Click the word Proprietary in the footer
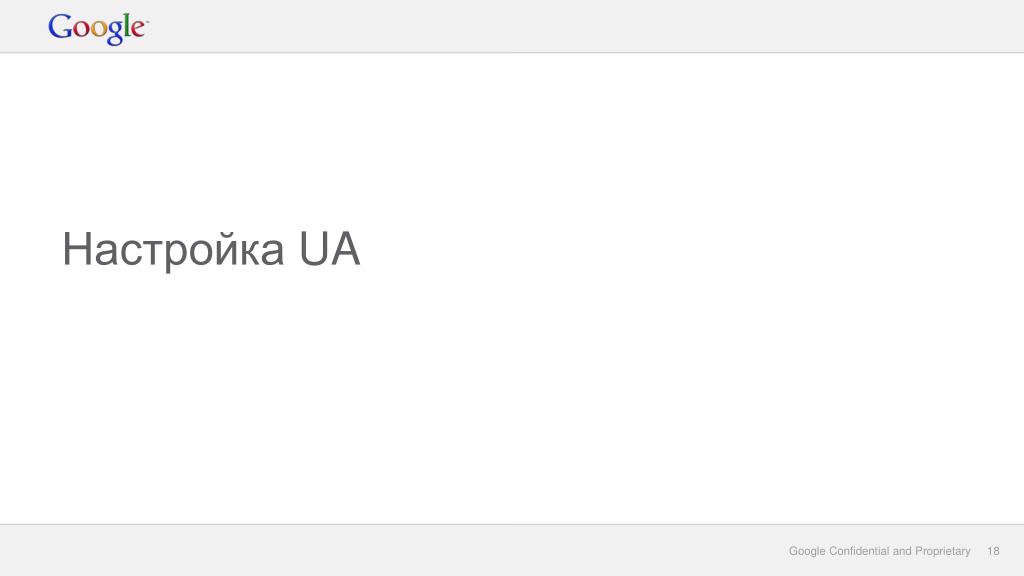Viewport: 1024px width, 576px height. pos(942,551)
